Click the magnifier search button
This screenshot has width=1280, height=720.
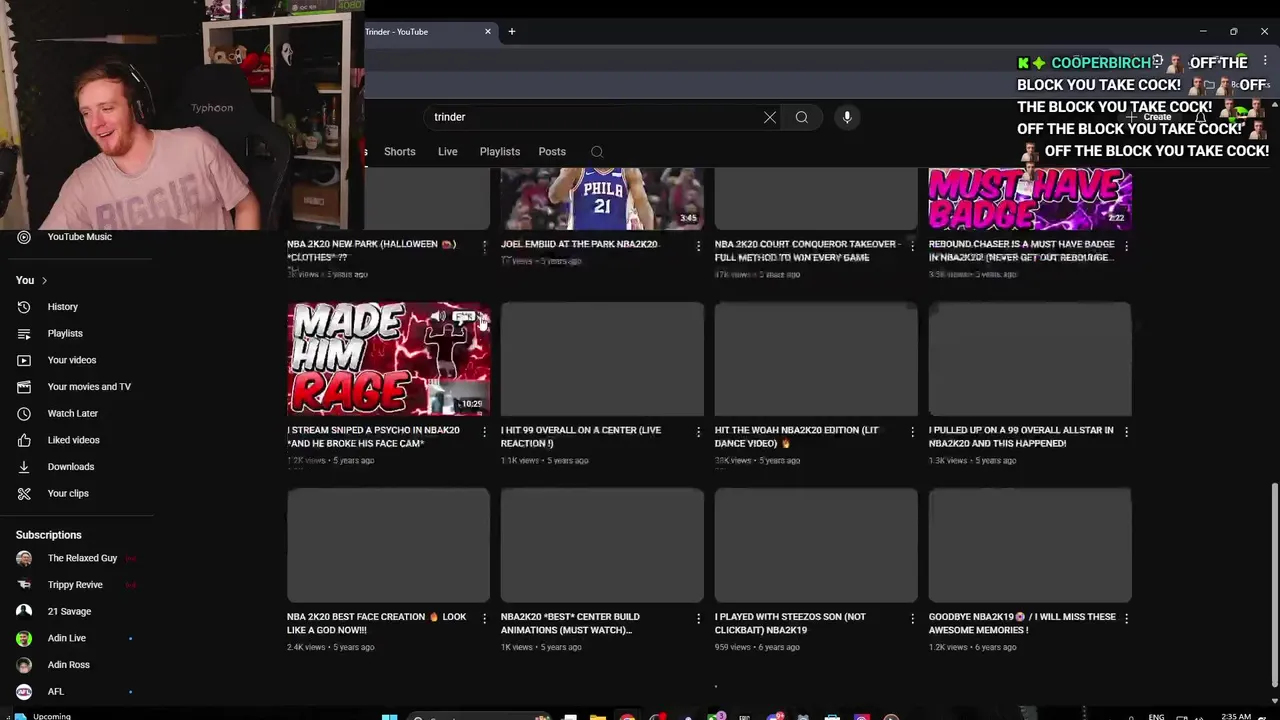802,117
